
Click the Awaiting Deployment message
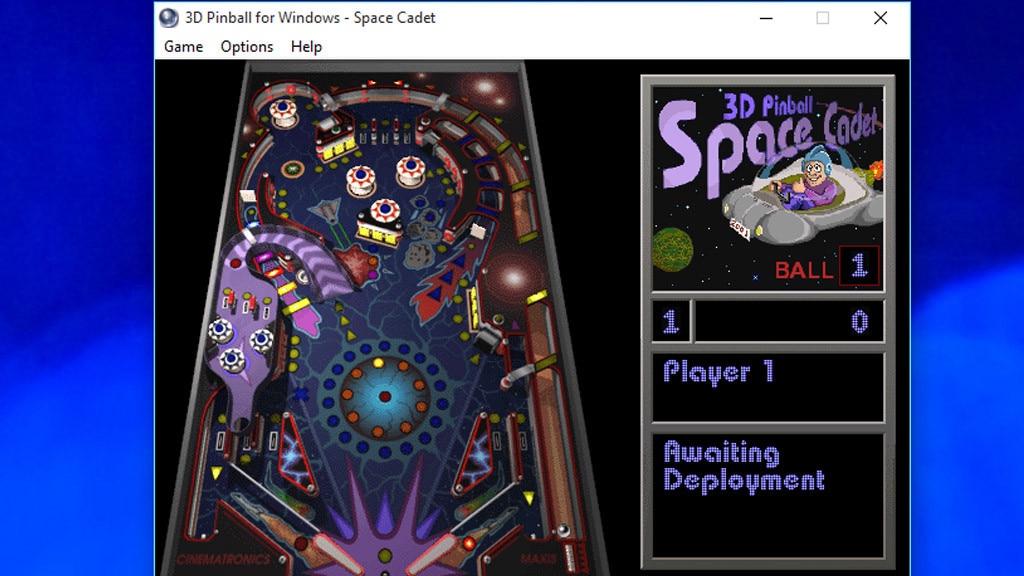click(744, 466)
